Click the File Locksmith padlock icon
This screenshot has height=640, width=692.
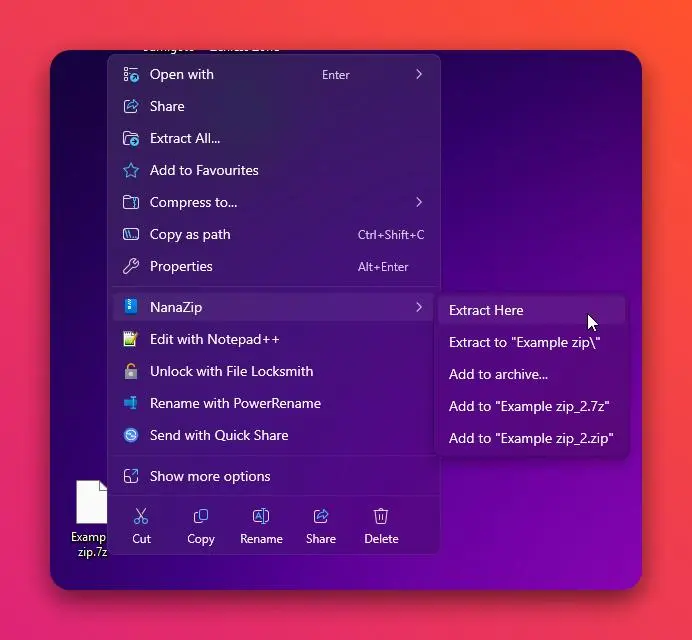coord(131,371)
